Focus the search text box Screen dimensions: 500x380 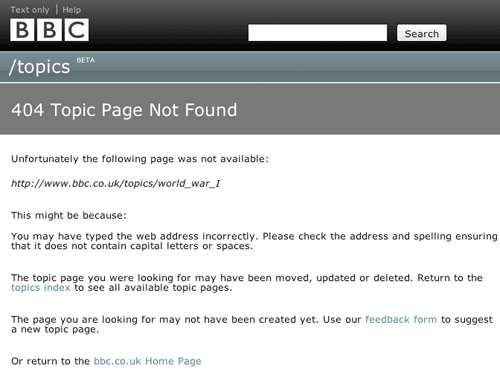[317, 33]
